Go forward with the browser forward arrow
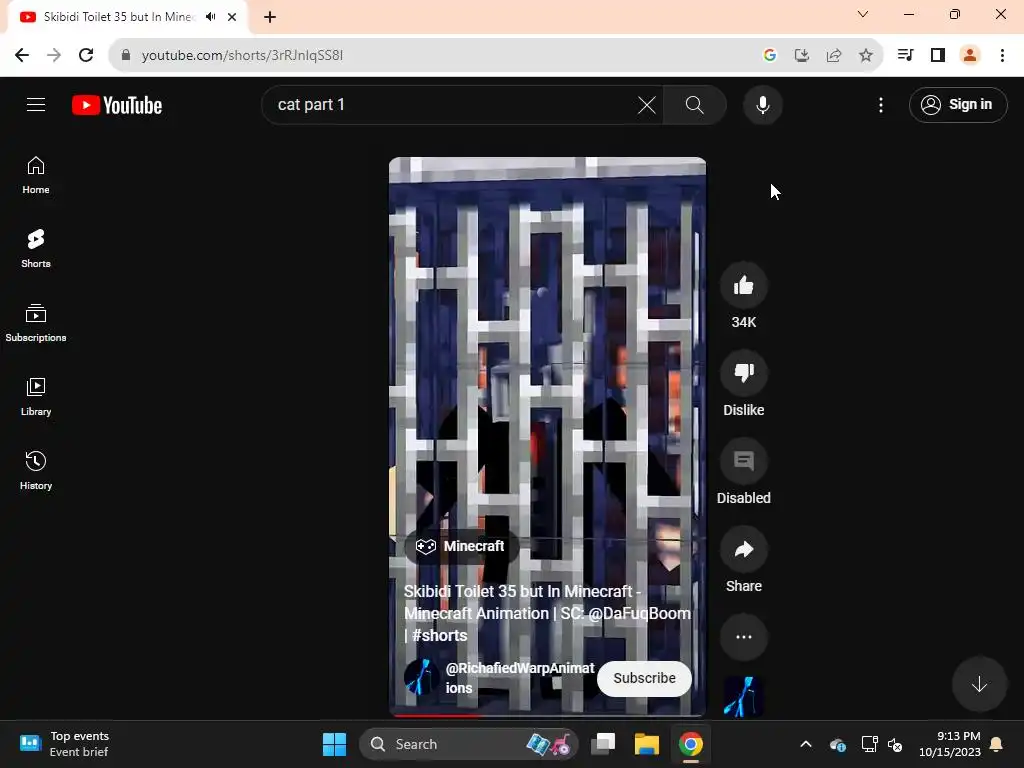The width and height of the screenshot is (1024, 768). (54, 55)
